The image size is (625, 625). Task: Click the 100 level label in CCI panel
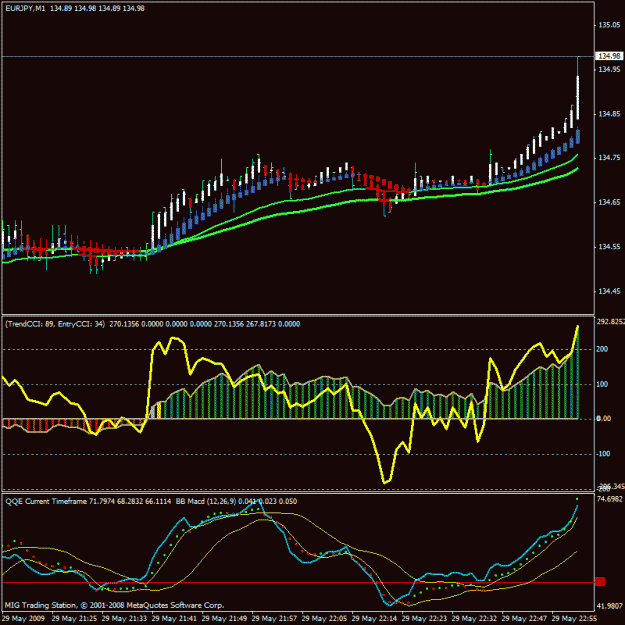pyautogui.click(x=602, y=384)
